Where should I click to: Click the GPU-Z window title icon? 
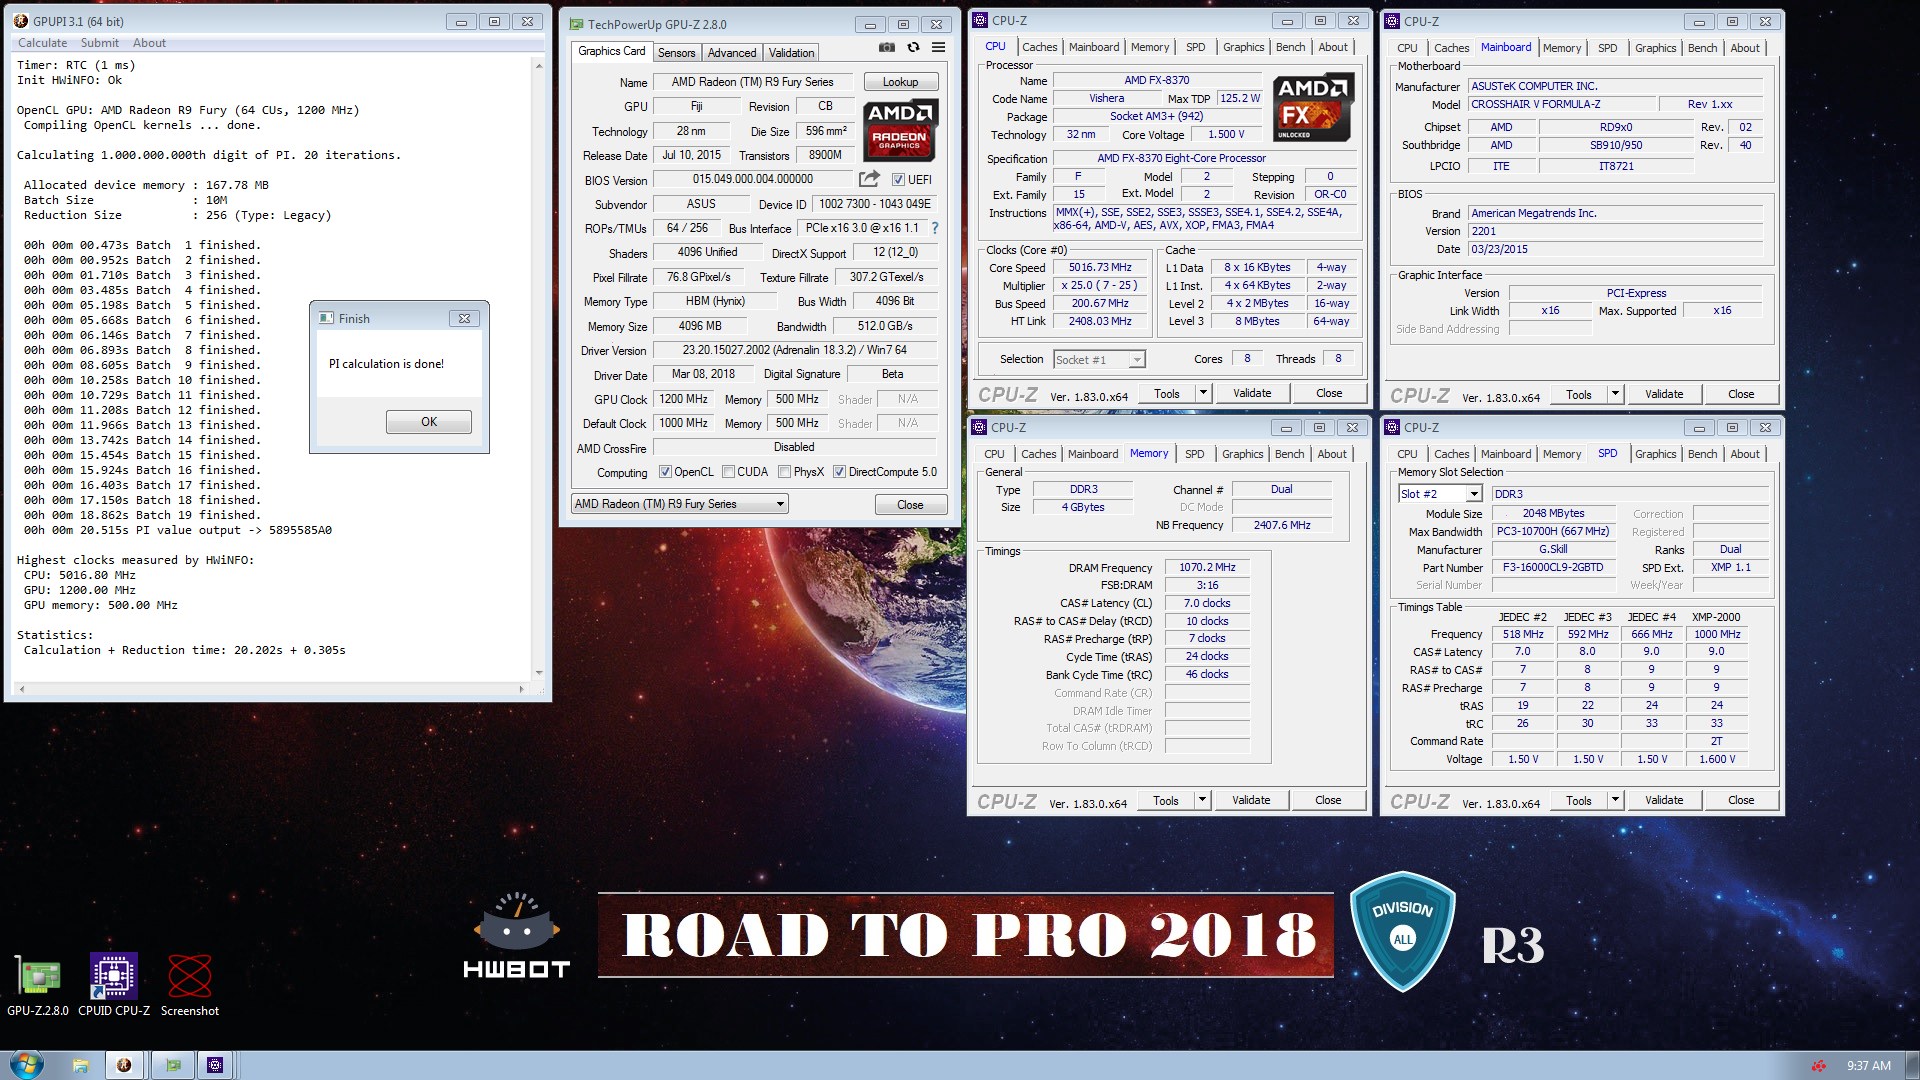coord(576,25)
